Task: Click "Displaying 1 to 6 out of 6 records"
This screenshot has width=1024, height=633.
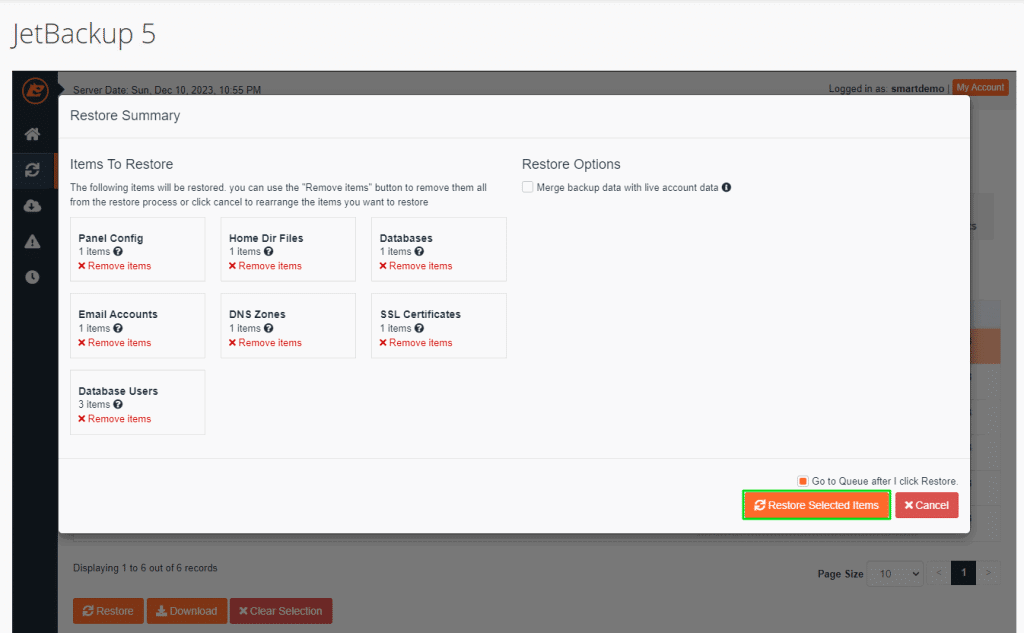Action: pos(145,568)
